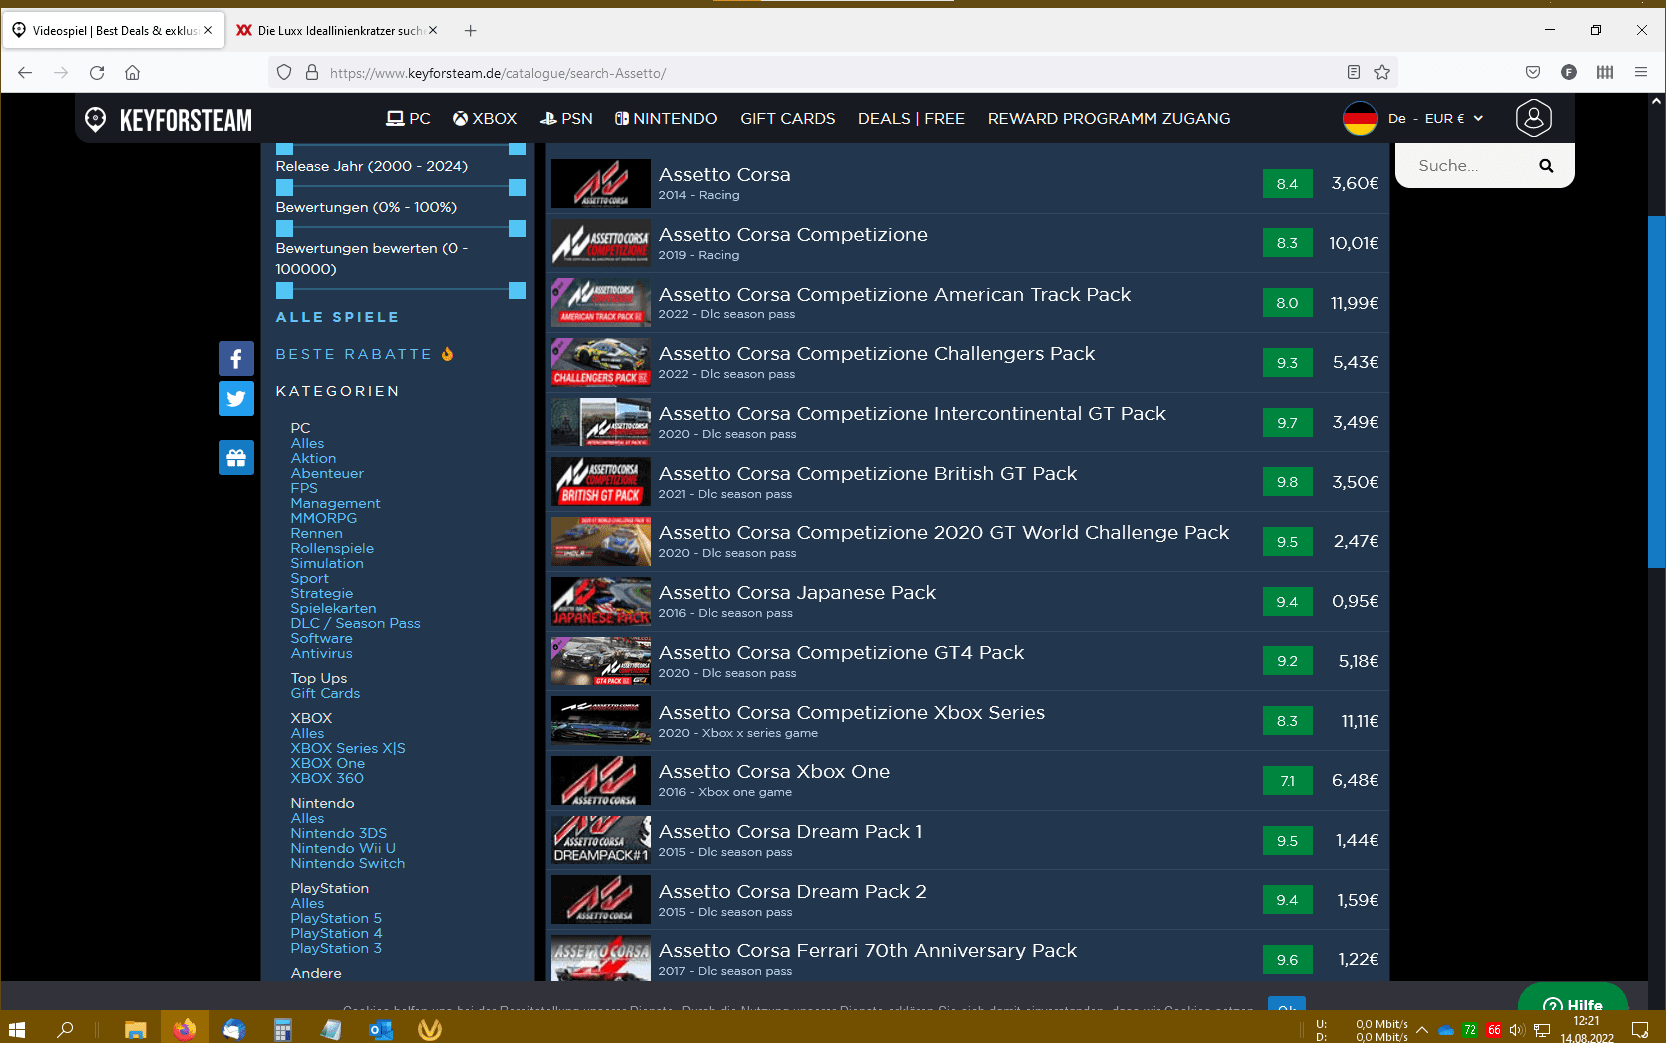Open Windows Start menu
The width and height of the screenshot is (1666, 1043).
click(x=17, y=1028)
